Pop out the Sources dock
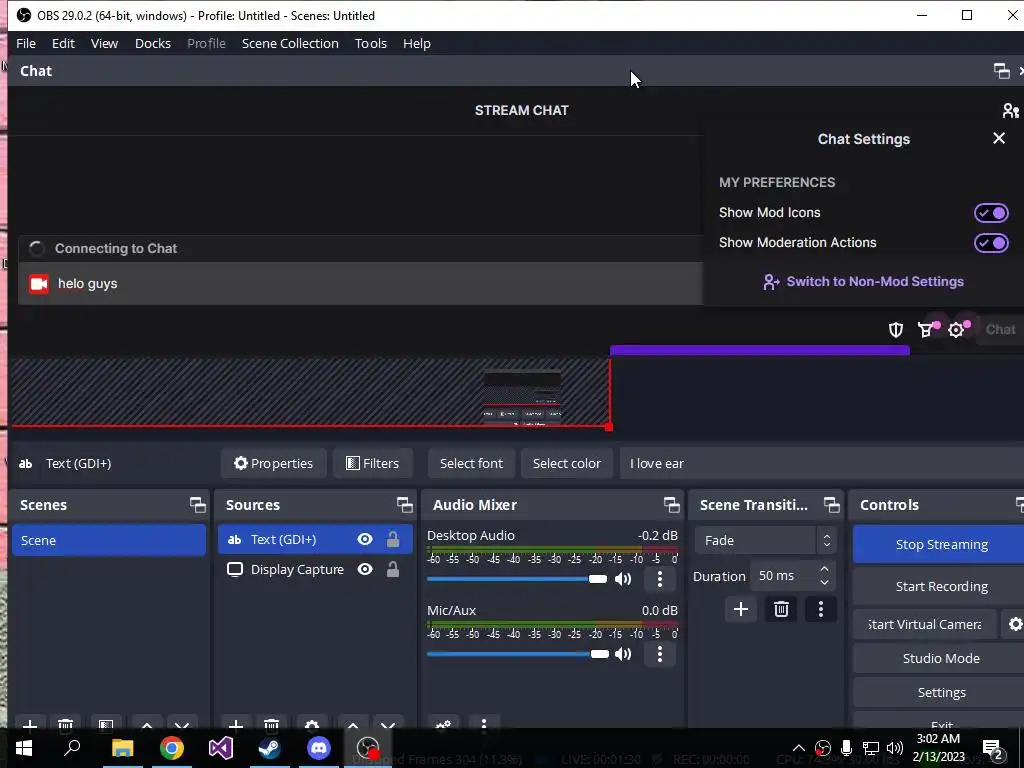The height and width of the screenshot is (768, 1024). [404, 505]
